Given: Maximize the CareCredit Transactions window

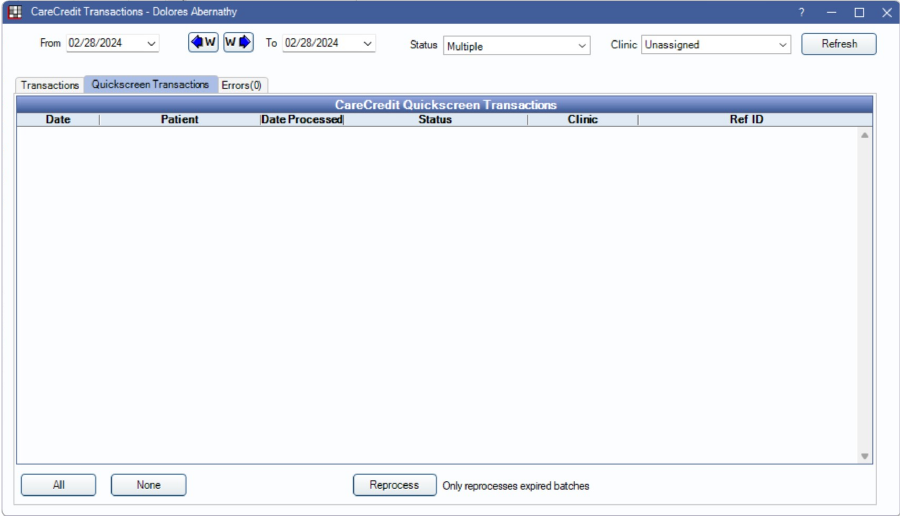Looking at the screenshot, I should click(859, 12).
